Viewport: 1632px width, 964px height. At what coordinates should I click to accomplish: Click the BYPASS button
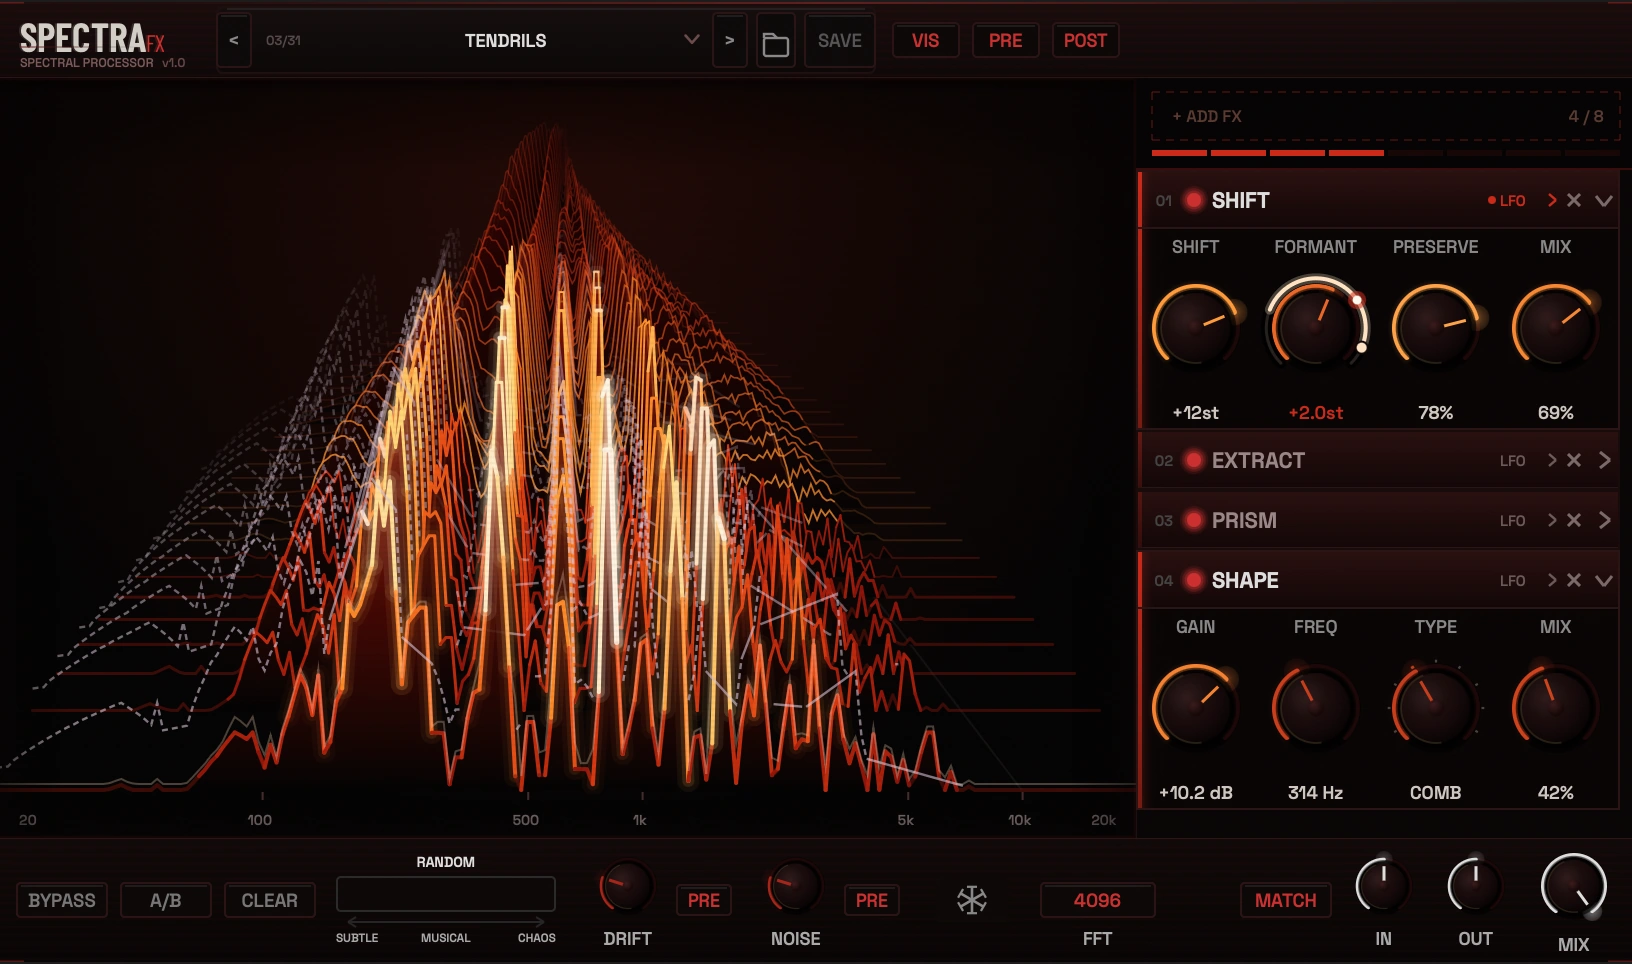pos(62,900)
